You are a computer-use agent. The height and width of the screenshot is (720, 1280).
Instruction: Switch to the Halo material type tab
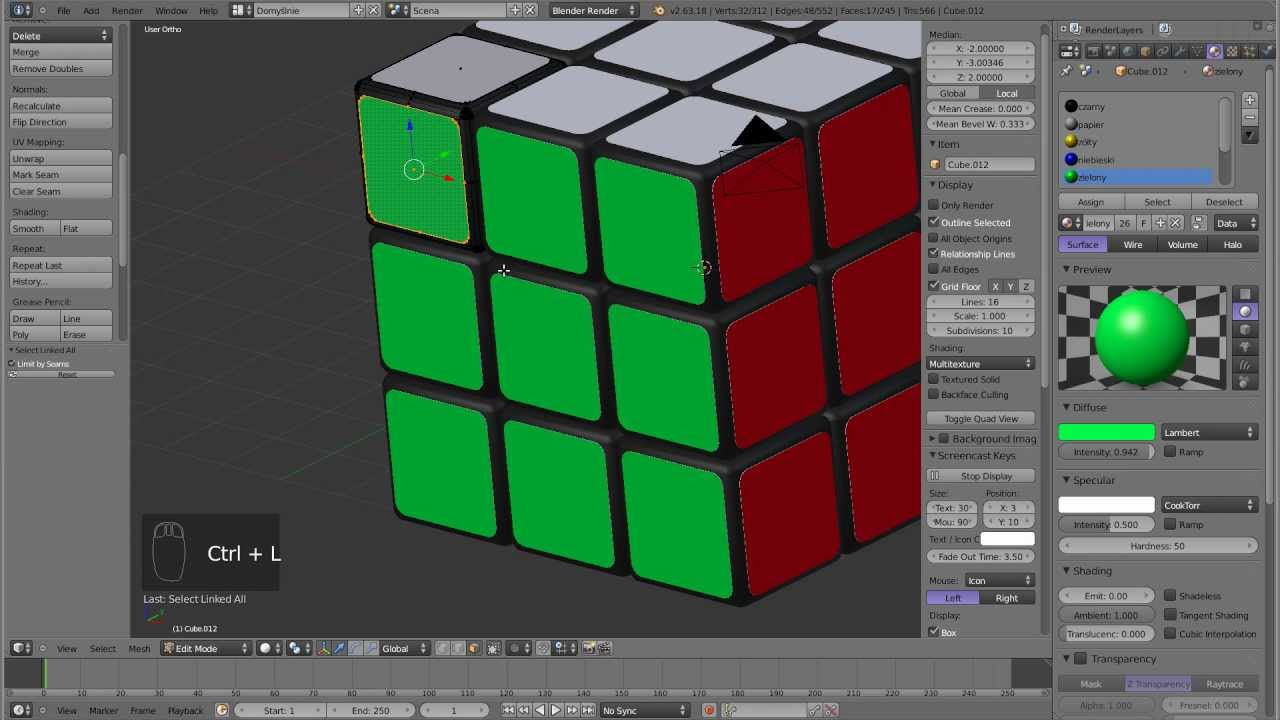tap(1232, 244)
